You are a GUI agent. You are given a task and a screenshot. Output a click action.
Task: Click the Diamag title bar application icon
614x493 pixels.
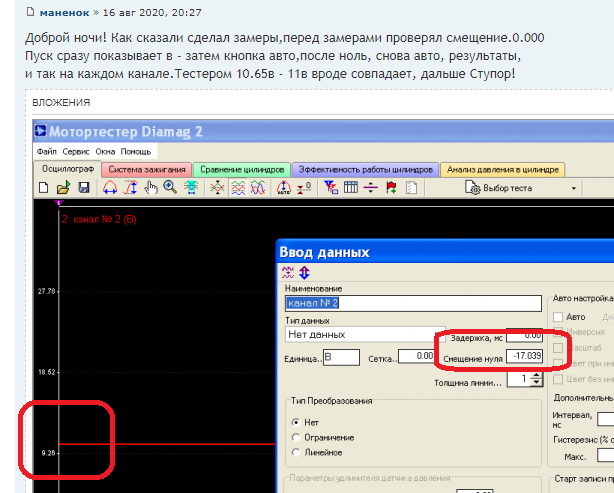click(40, 131)
